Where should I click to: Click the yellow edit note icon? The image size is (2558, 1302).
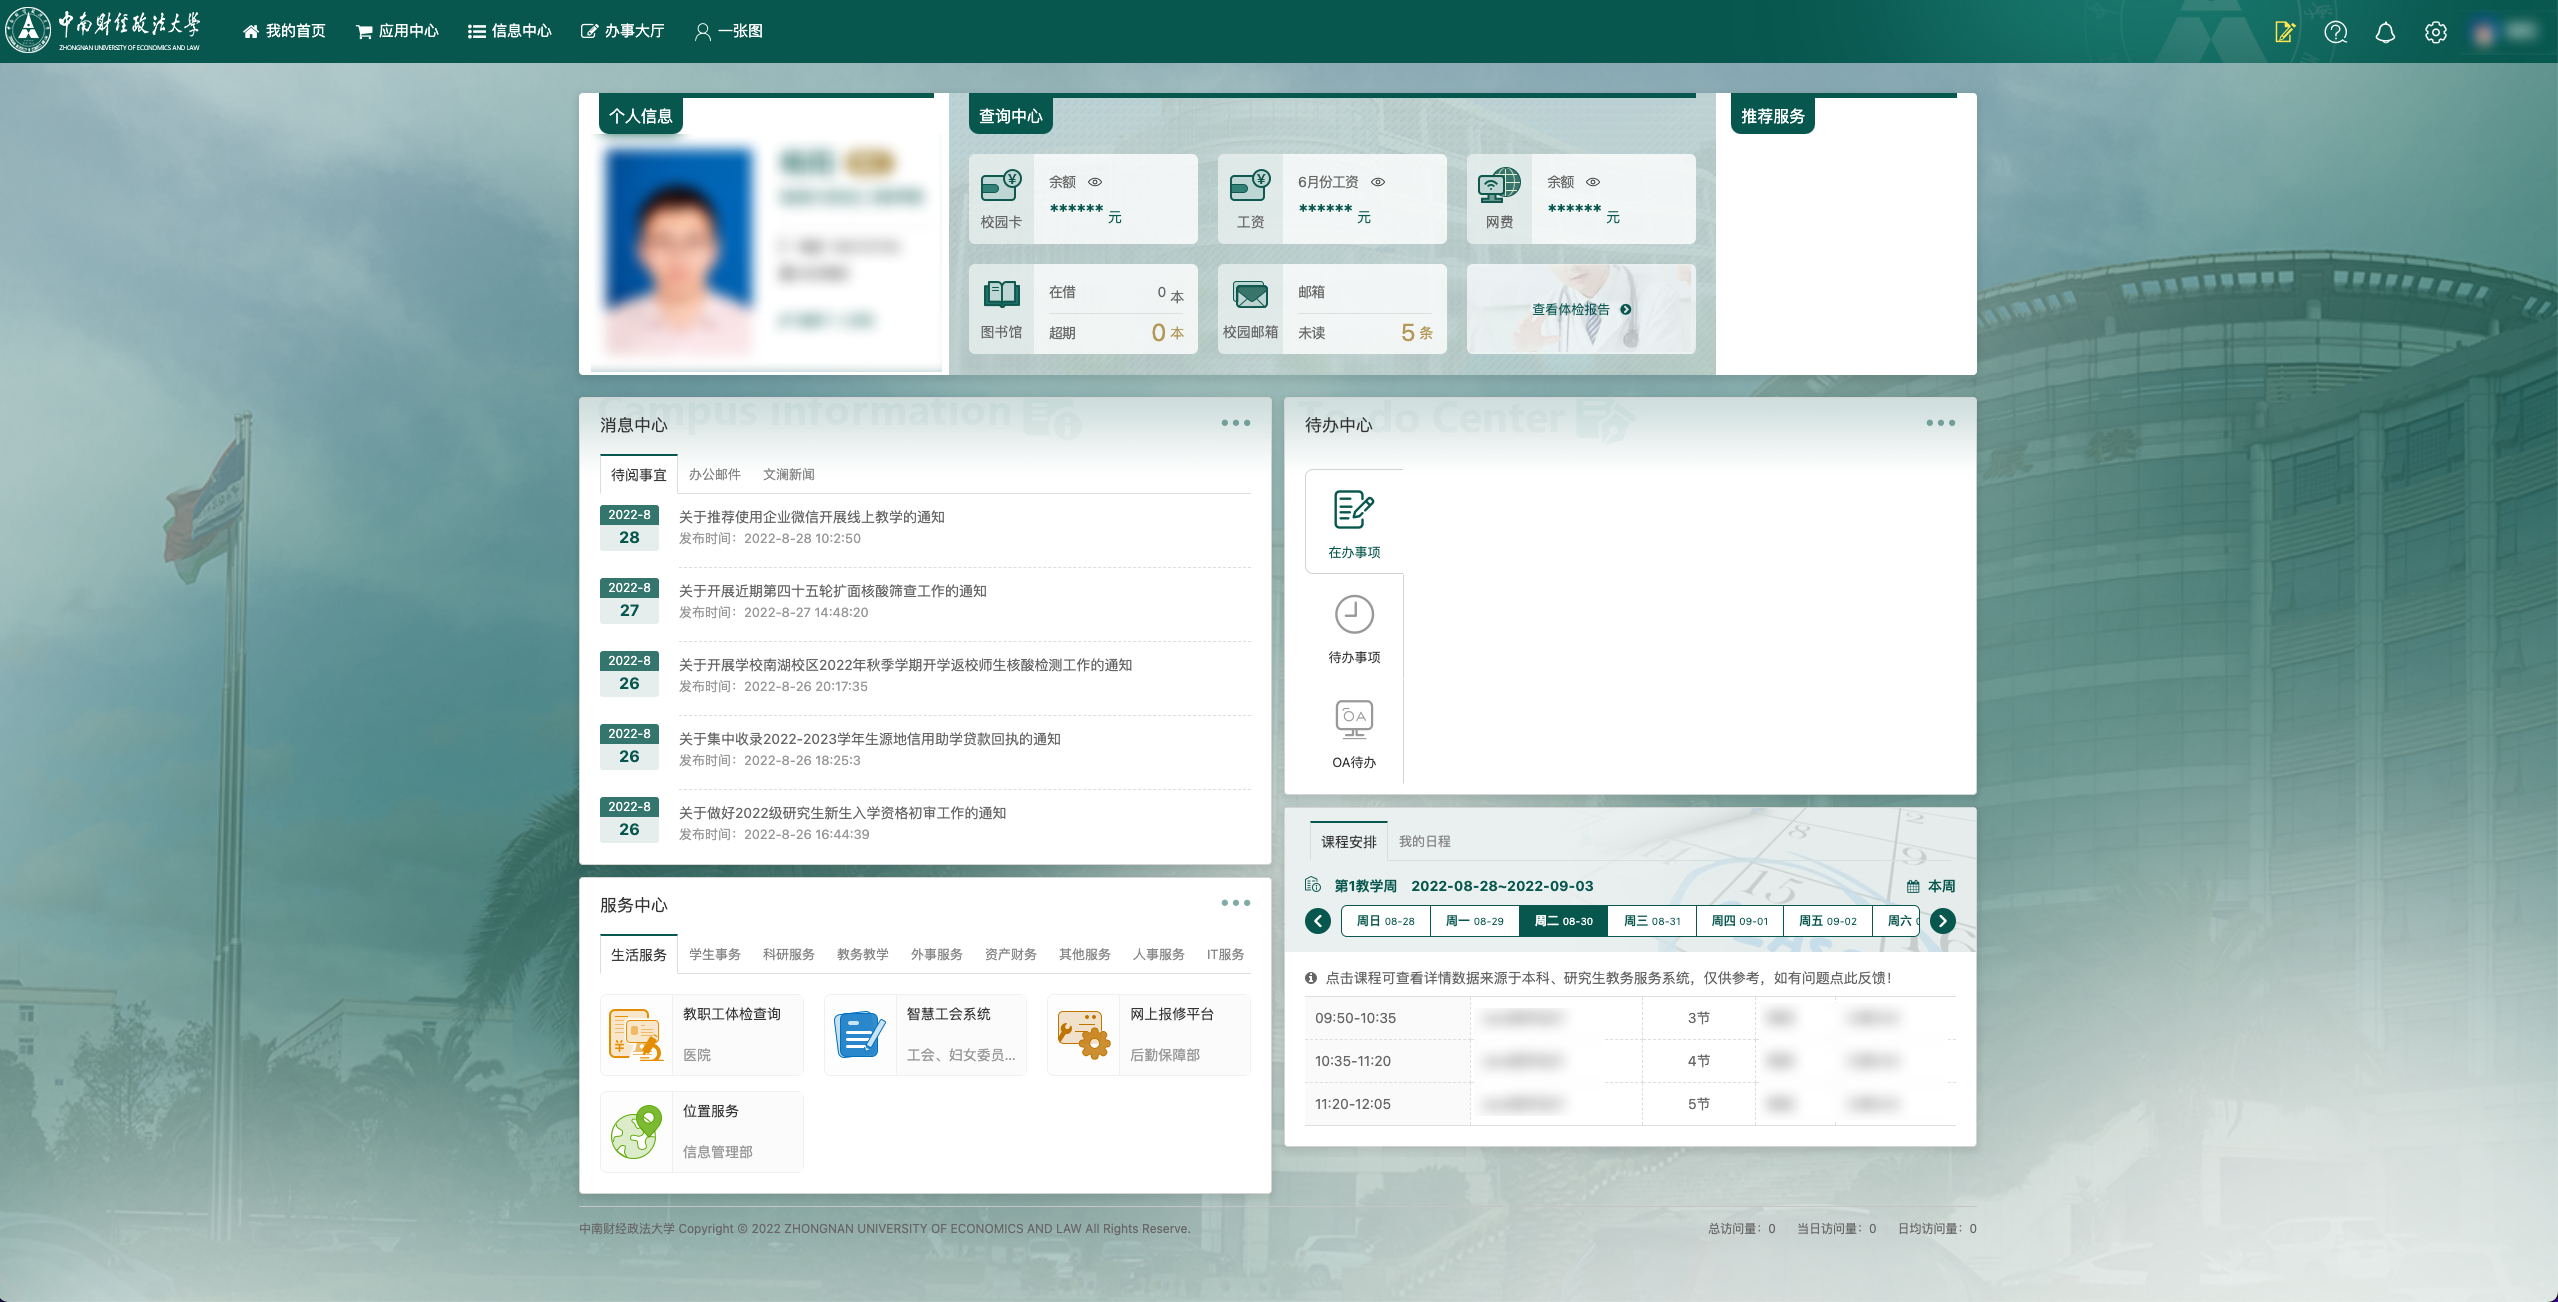point(2285,32)
